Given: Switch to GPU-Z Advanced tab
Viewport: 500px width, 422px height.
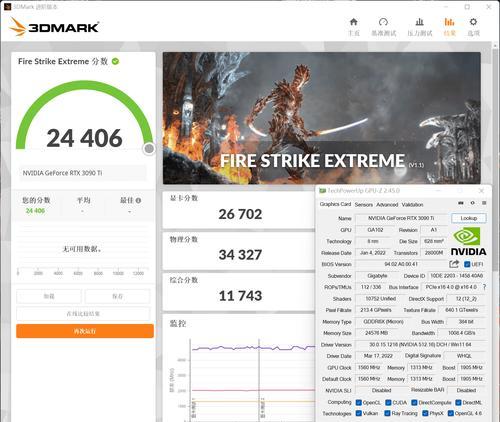Looking at the screenshot, I should 387,205.
